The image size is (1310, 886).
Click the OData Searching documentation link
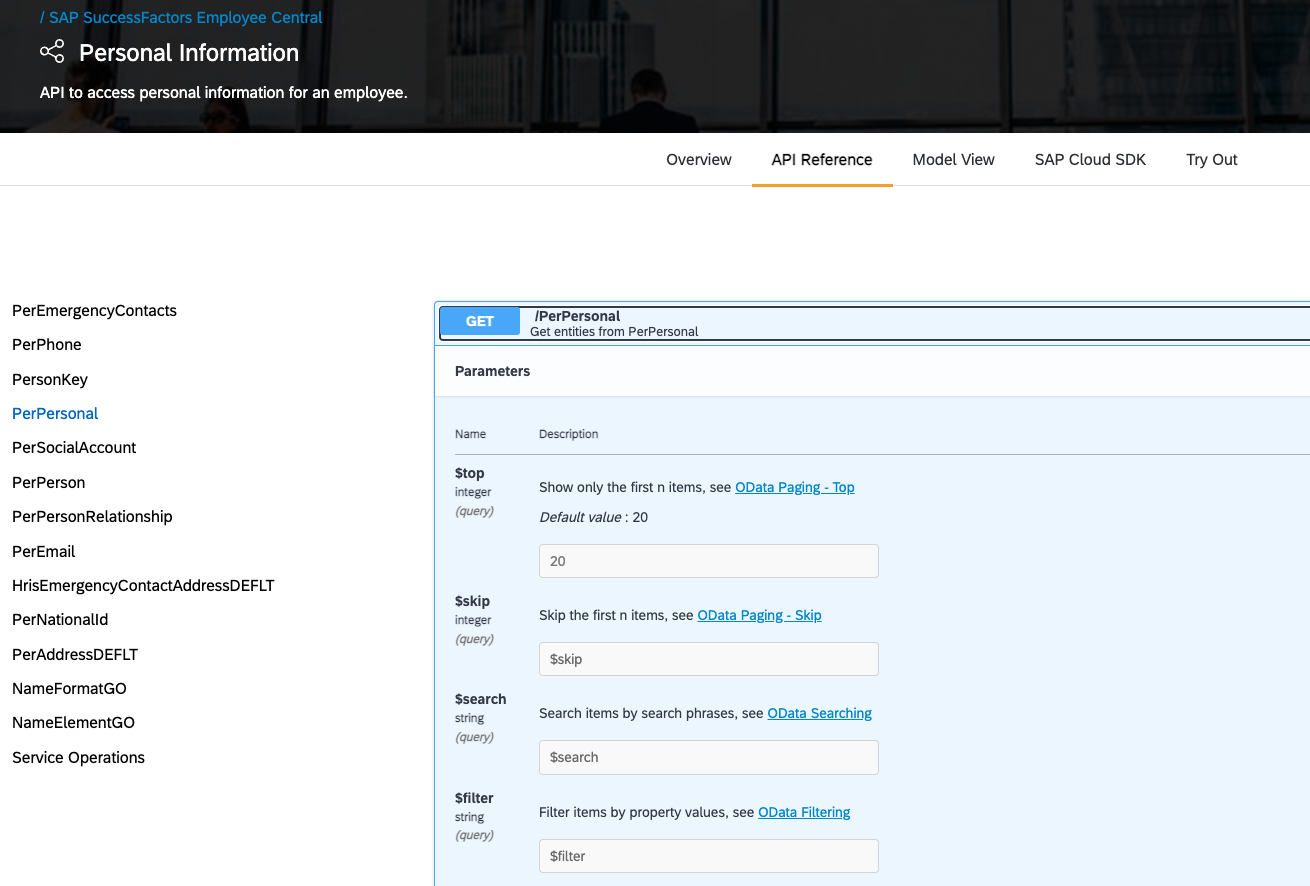(819, 713)
